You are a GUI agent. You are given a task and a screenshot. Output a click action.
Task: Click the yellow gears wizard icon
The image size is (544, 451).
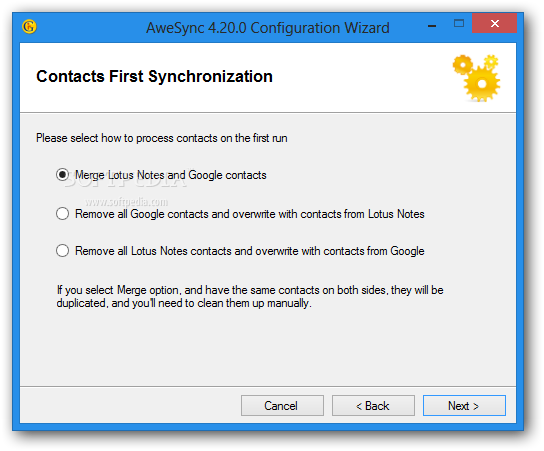[477, 78]
